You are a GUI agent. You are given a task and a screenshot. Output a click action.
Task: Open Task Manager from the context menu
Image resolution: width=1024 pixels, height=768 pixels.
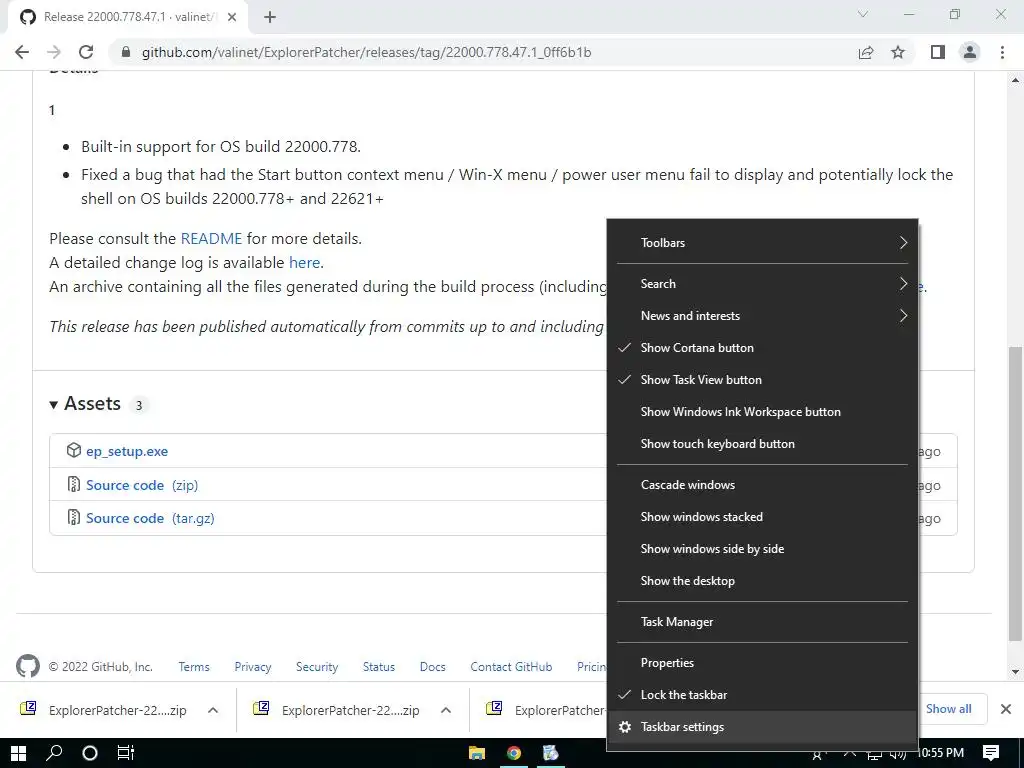coord(762,622)
